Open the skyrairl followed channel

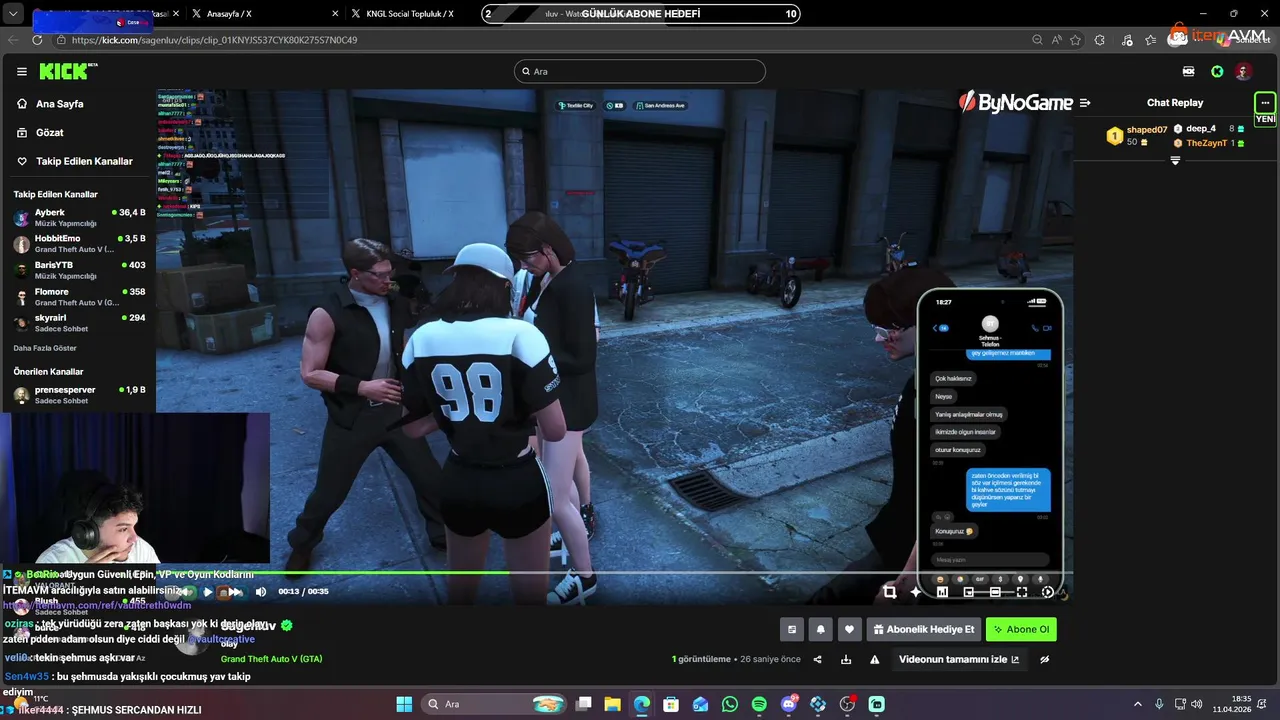click(x=79, y=322)
